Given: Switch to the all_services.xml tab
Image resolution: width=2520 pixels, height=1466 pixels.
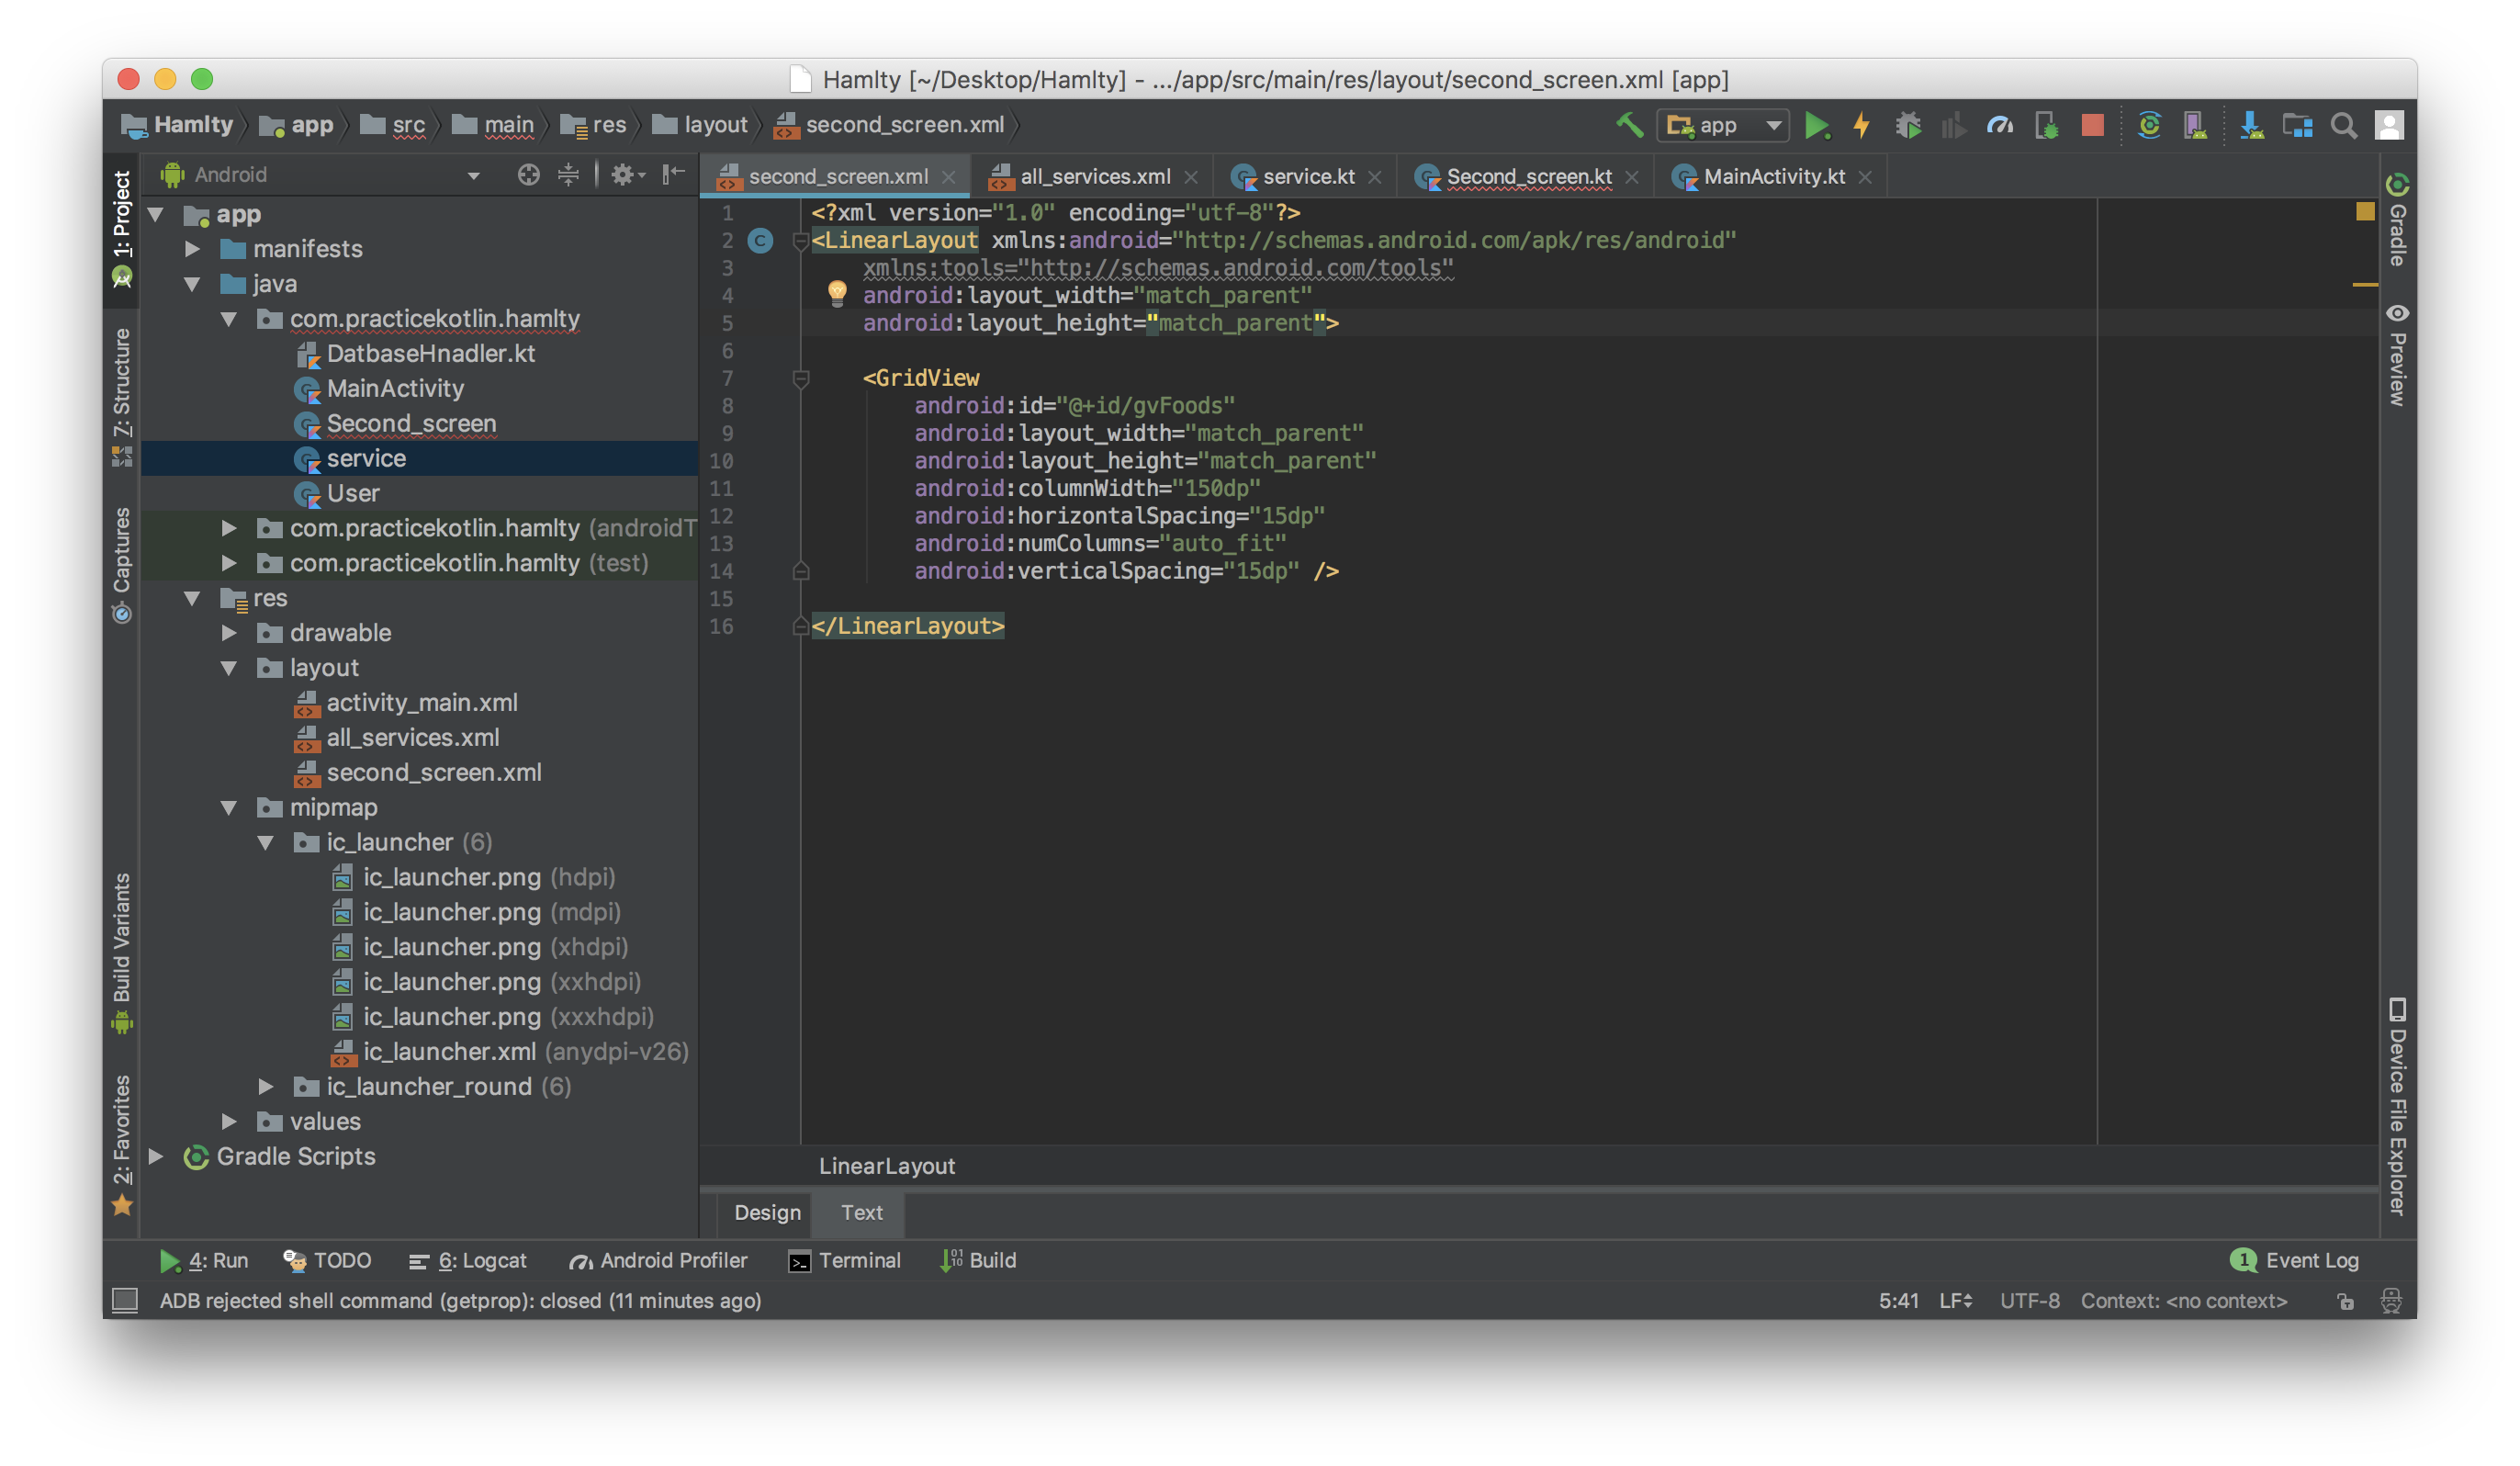Looking at the screenshot, I should pos(1094,177).
